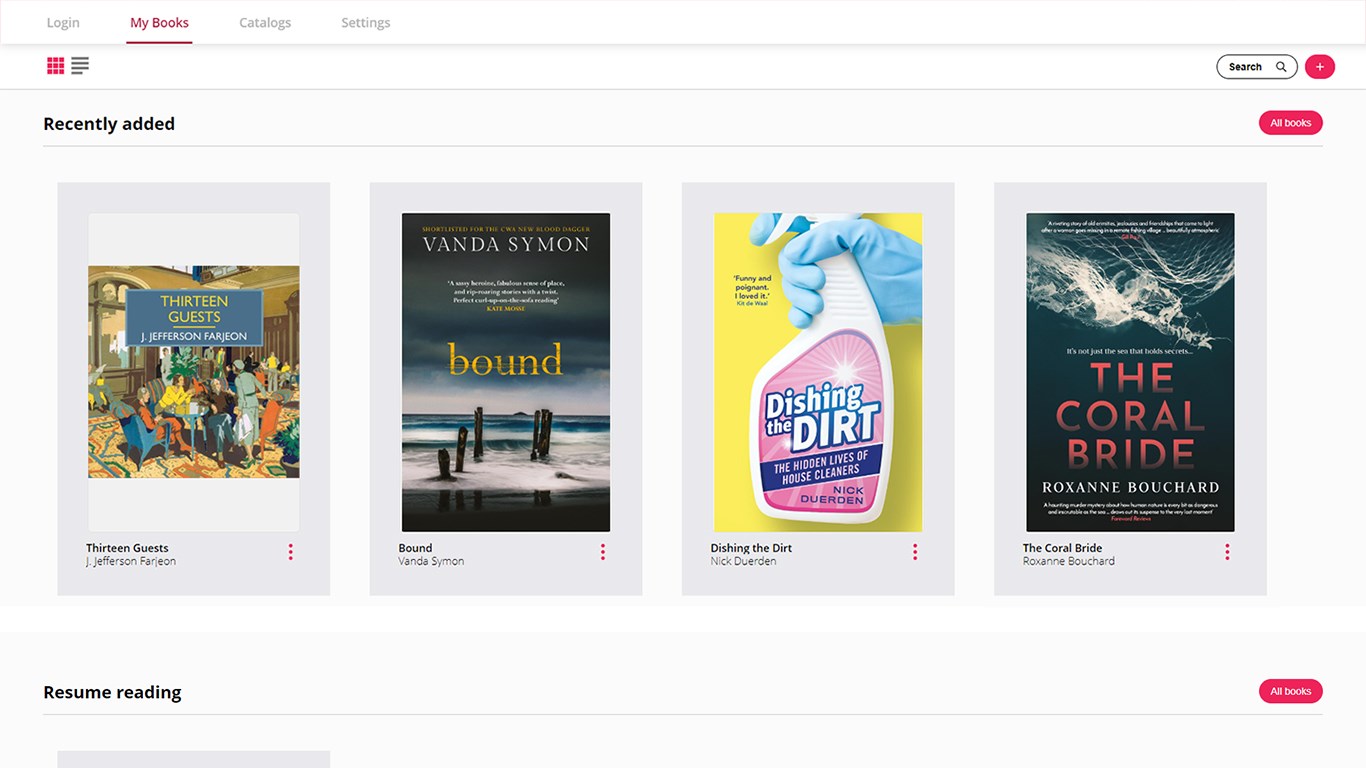Click the author name 'Vanda Symon'
The height and width of the screenshot is (768, 1366).
[431, 561]
